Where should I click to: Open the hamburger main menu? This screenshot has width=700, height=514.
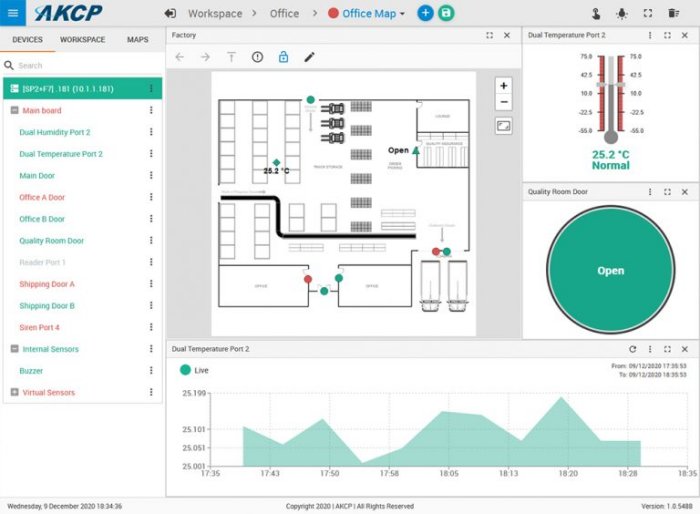tap(13, 13)
